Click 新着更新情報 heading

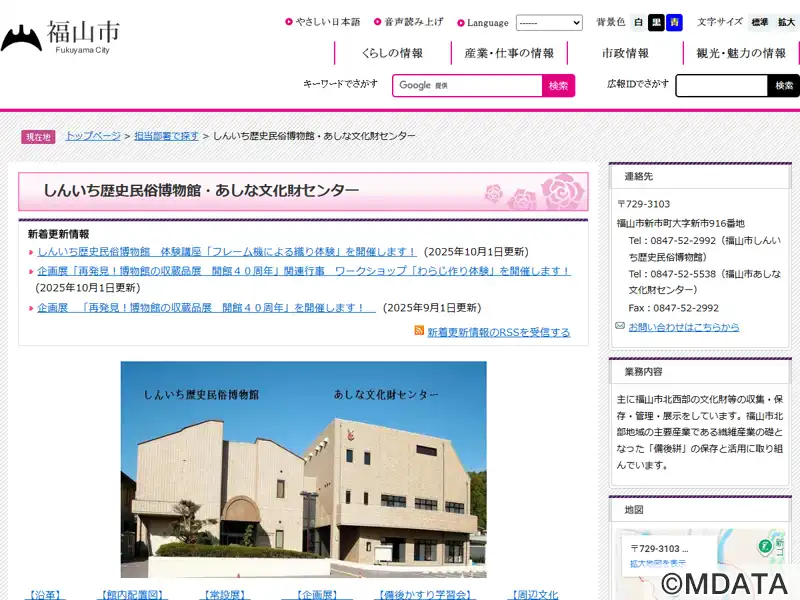[59, 234]
